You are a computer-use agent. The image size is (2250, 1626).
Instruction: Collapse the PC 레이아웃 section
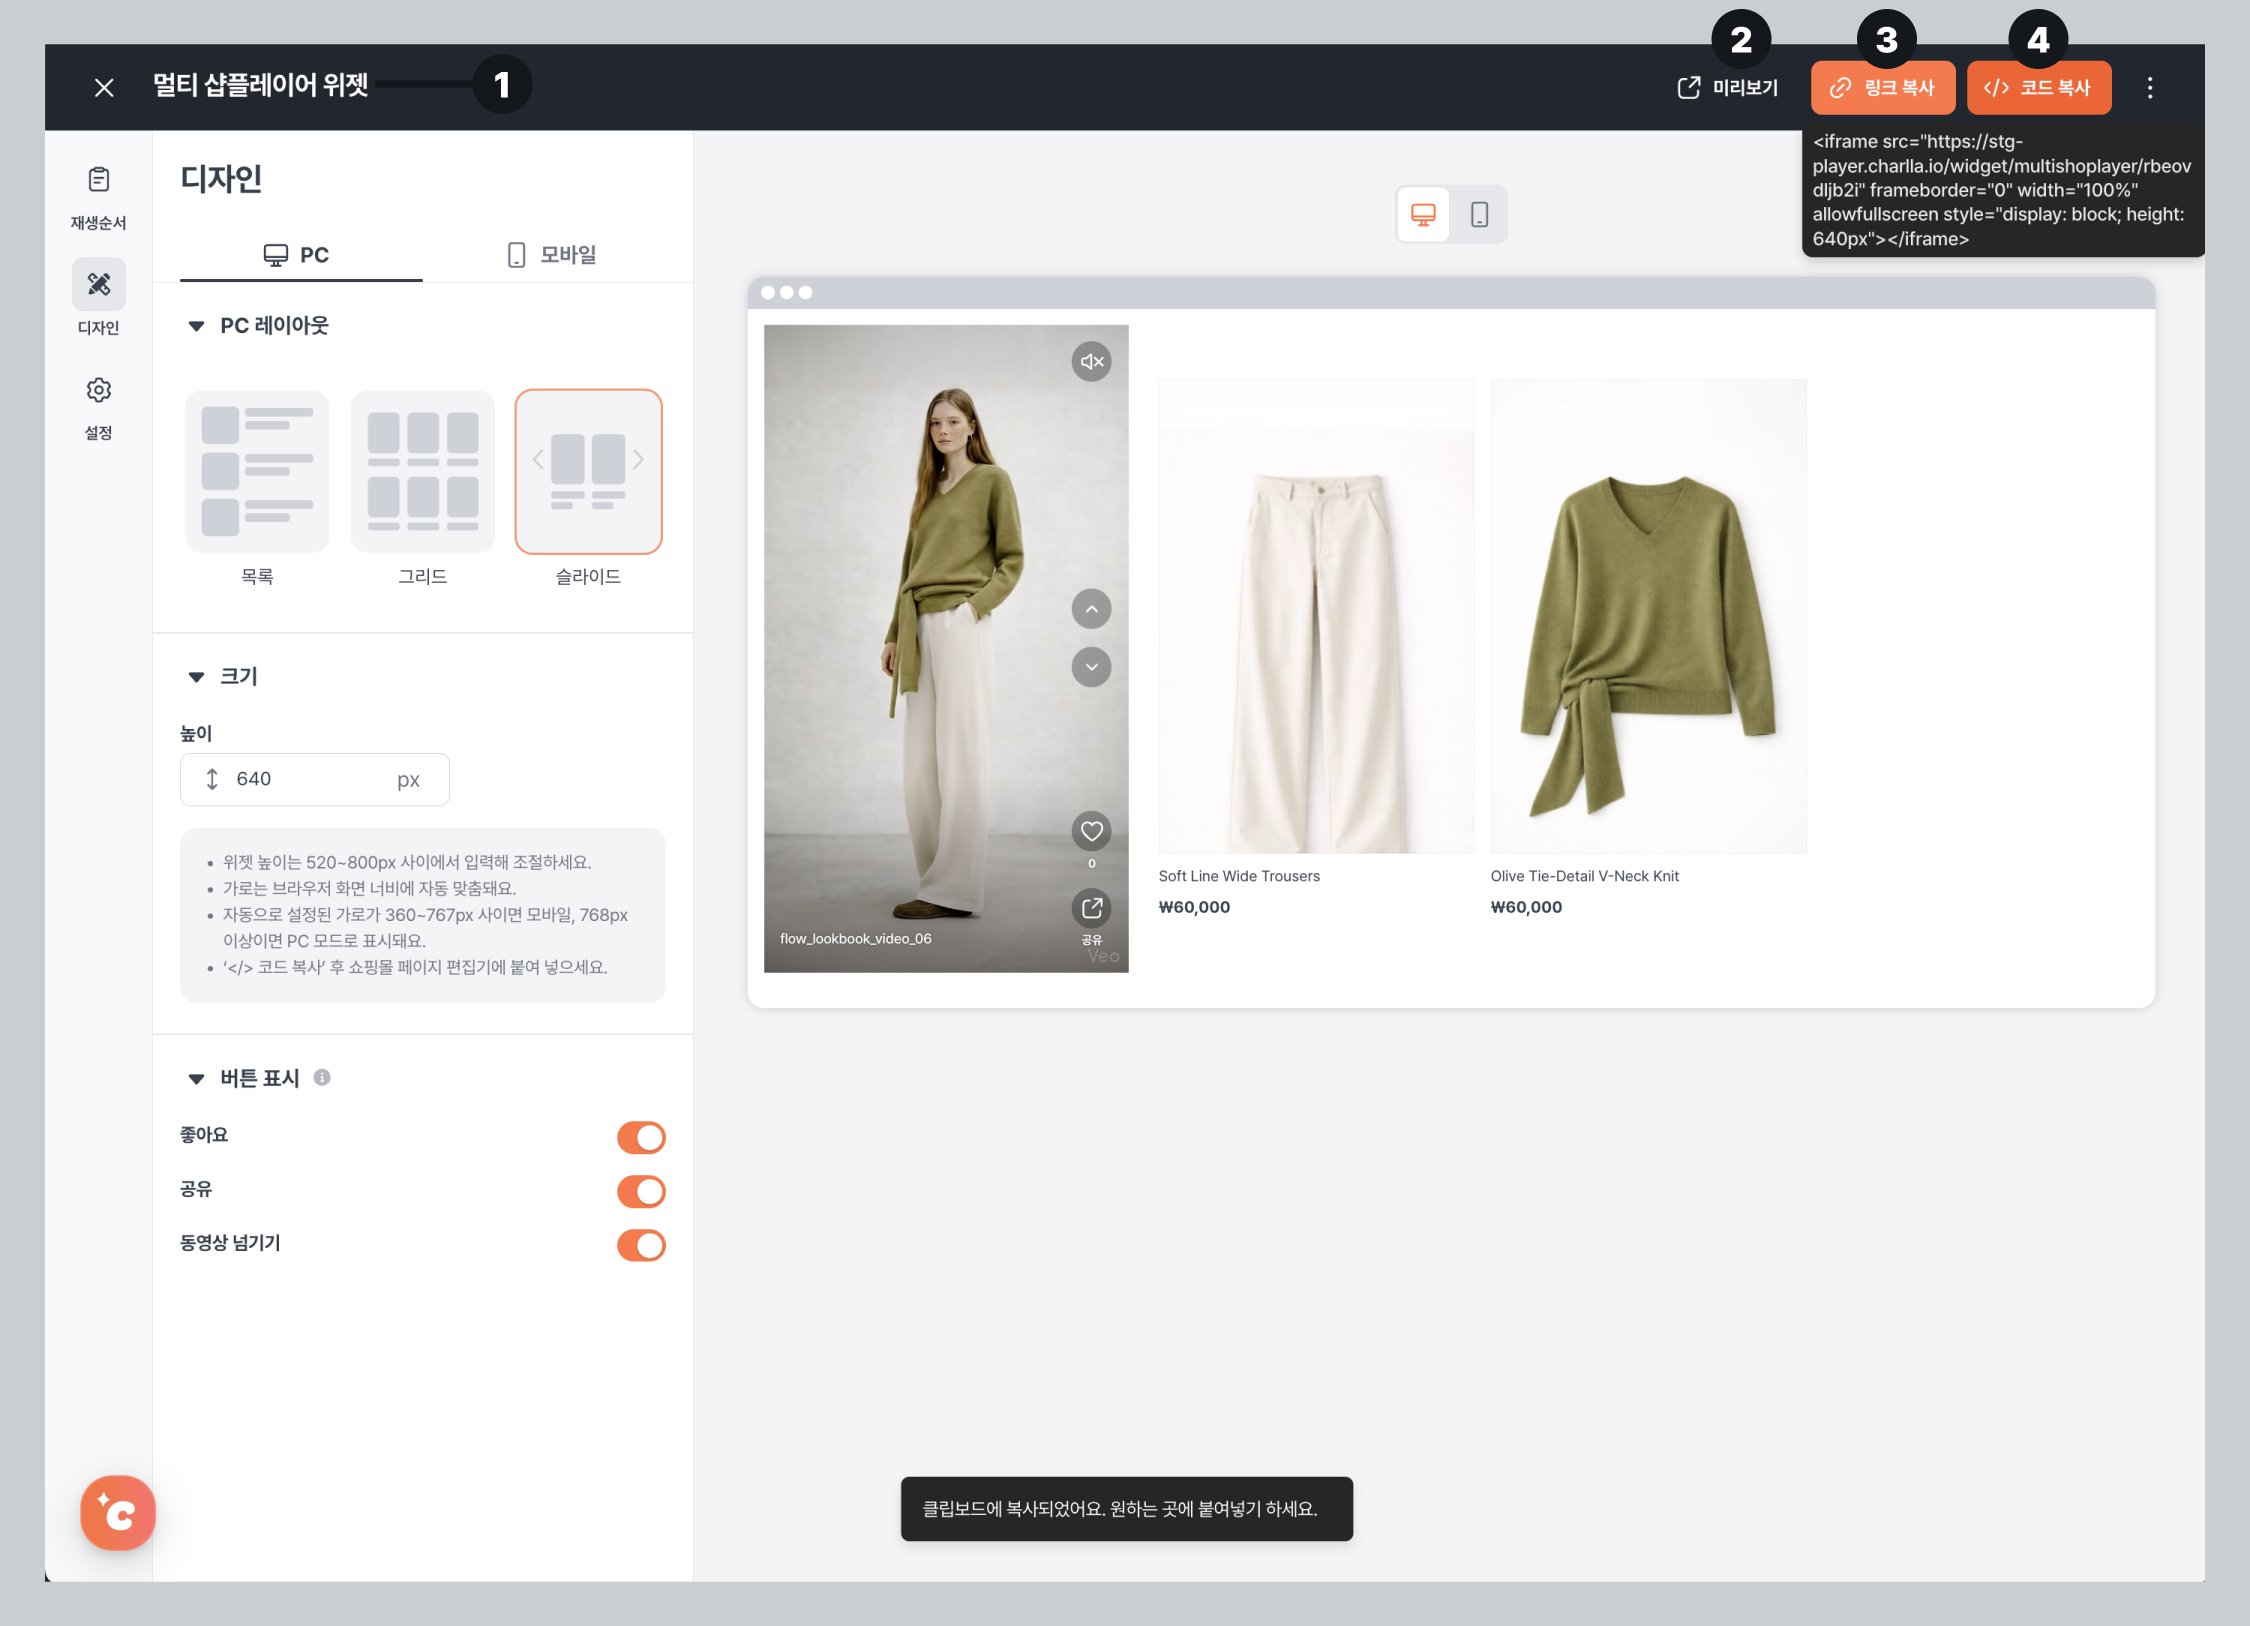click(197, 326)
